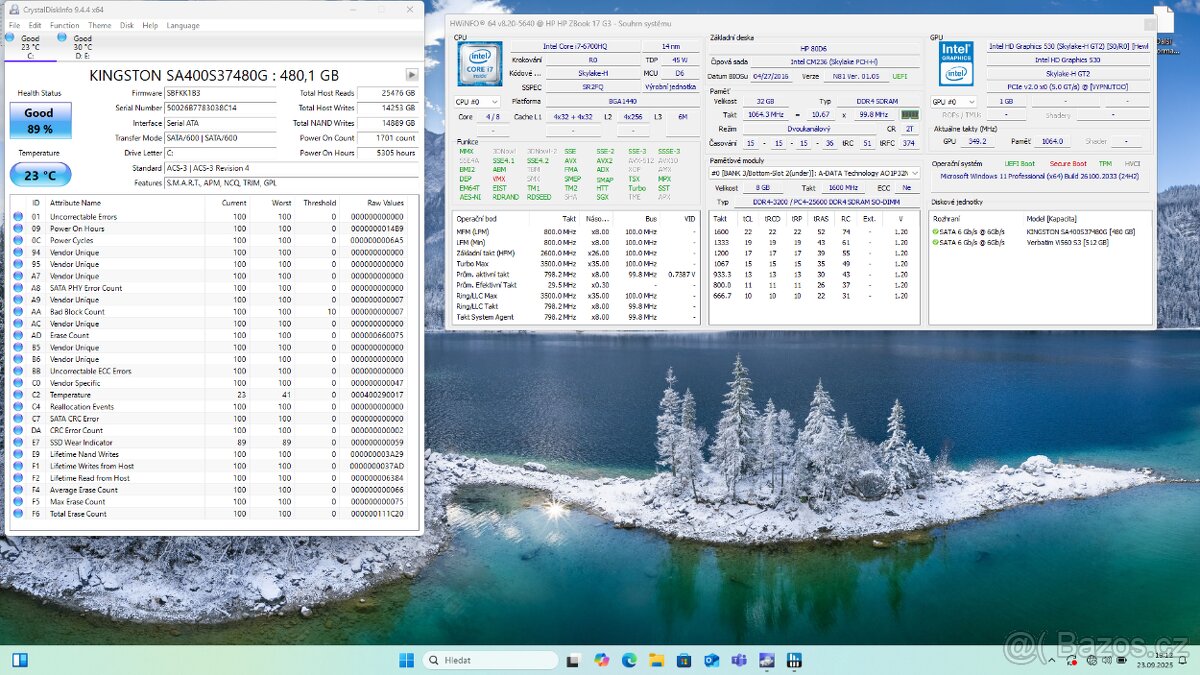This screenshot has height=675, width=1200.
Task: Open Microsoft Edge from taskbar
Action: pyautogui.click(x=629, y=660)
